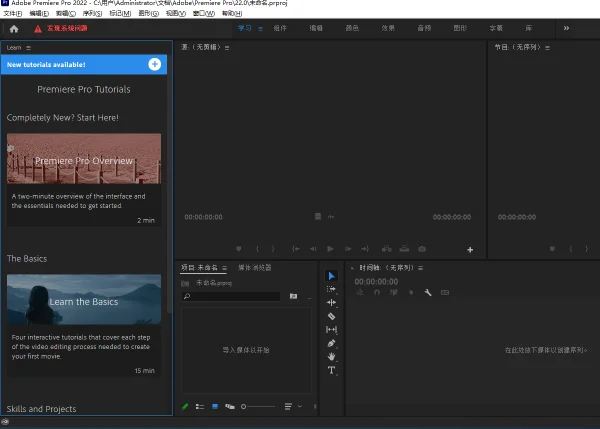Open the Program monitor panel menu
Image resolution: width=600 pixels, height=429 pixels.
547,48
